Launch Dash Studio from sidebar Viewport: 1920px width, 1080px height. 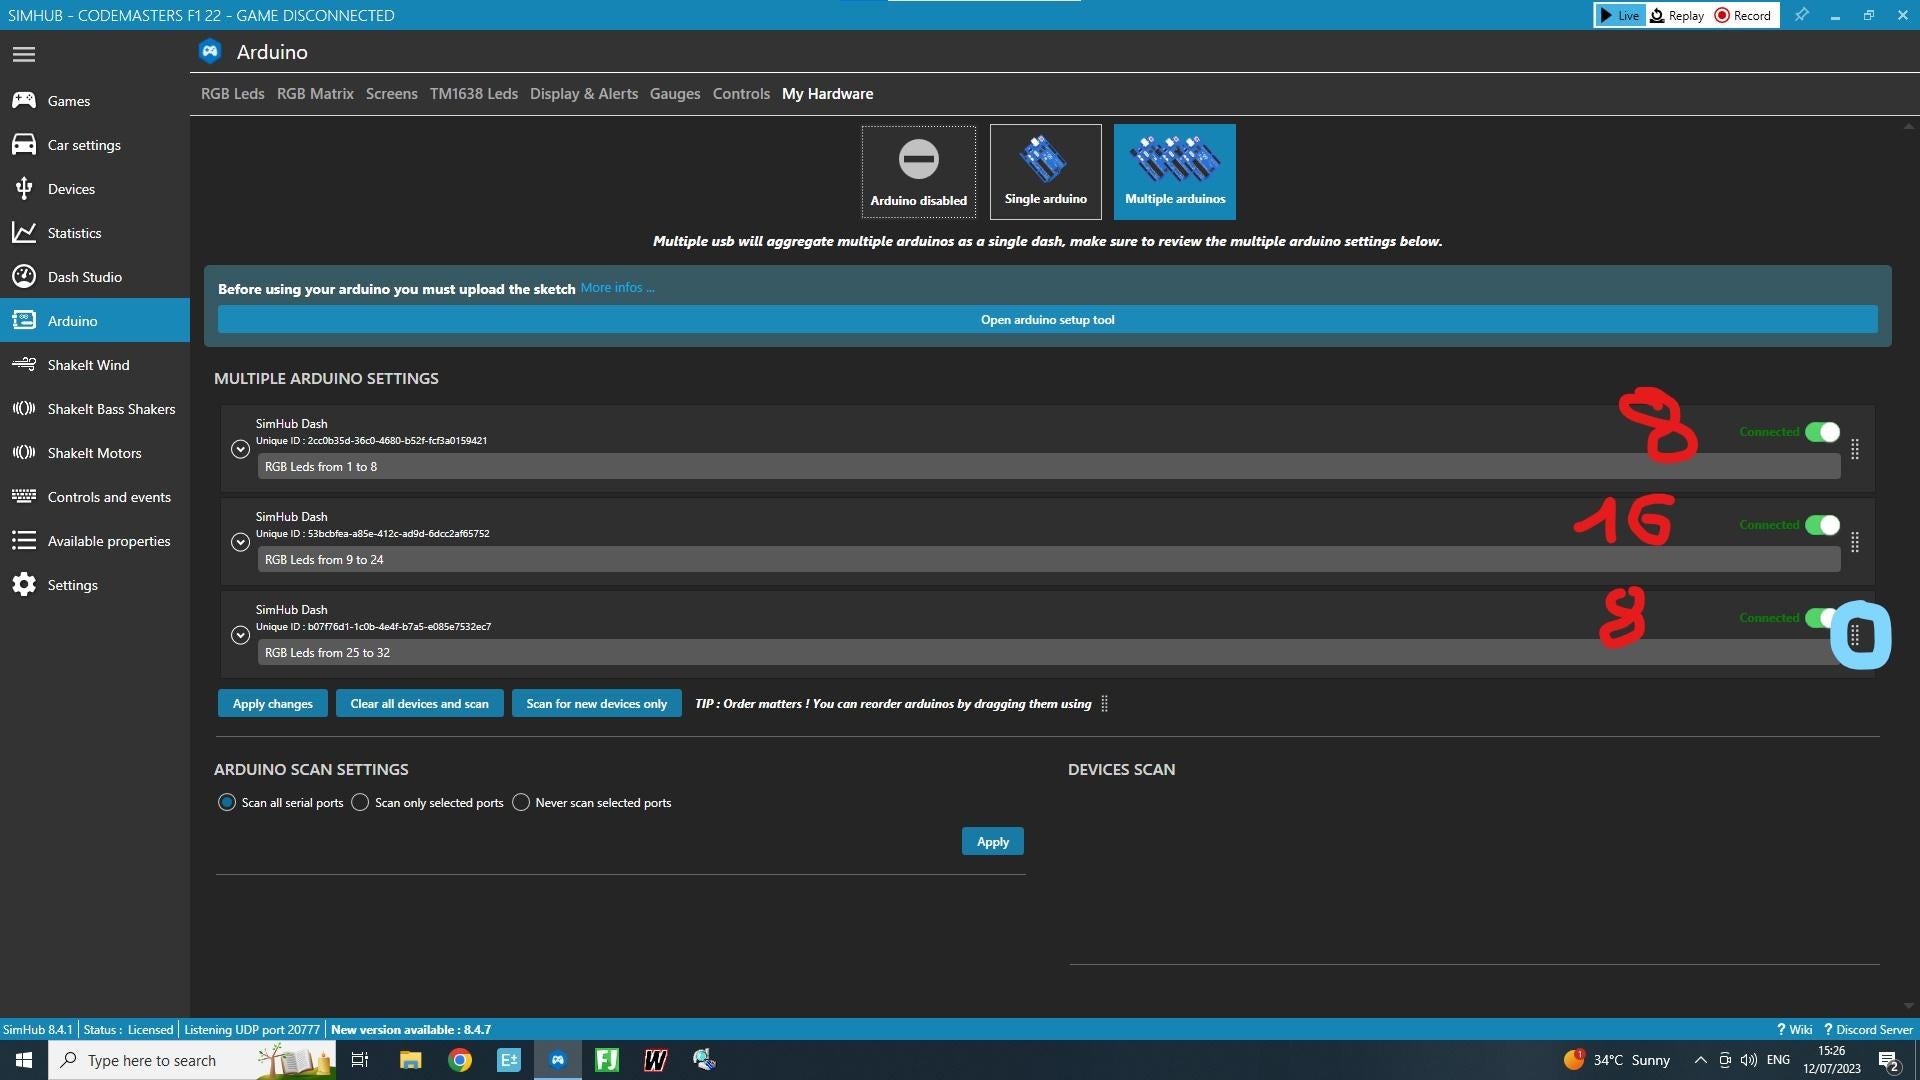(95, 277)
